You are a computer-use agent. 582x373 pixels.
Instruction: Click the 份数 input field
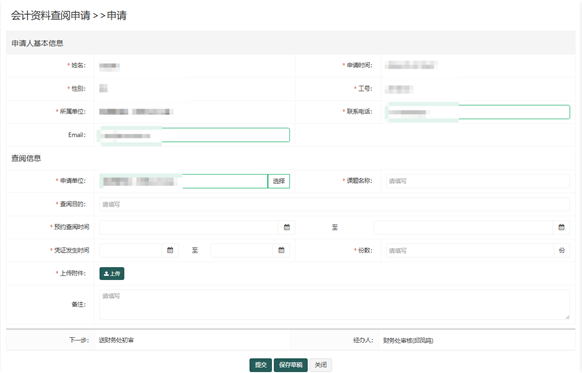click(x=470, y=251)
